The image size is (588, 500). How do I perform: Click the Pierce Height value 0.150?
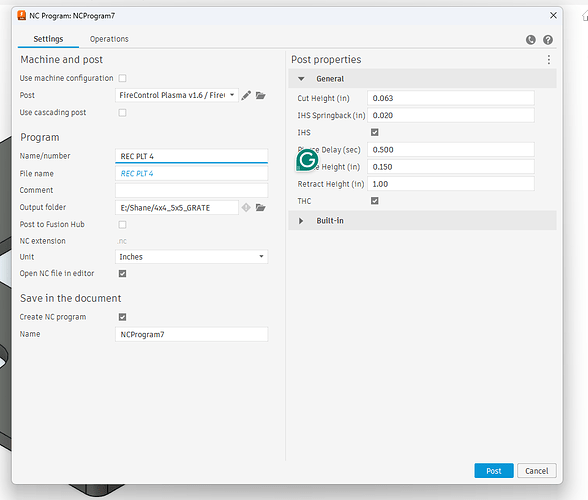(451, 167)
